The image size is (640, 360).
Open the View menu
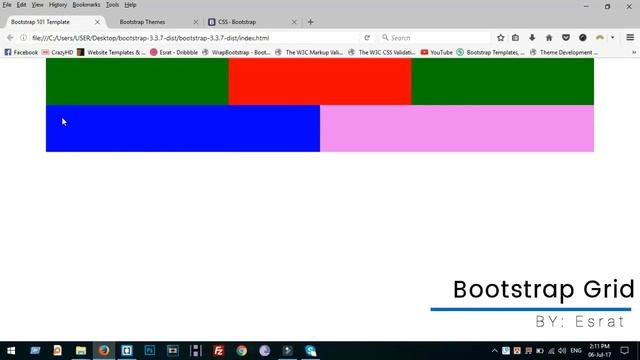click(x=38, y=5)
